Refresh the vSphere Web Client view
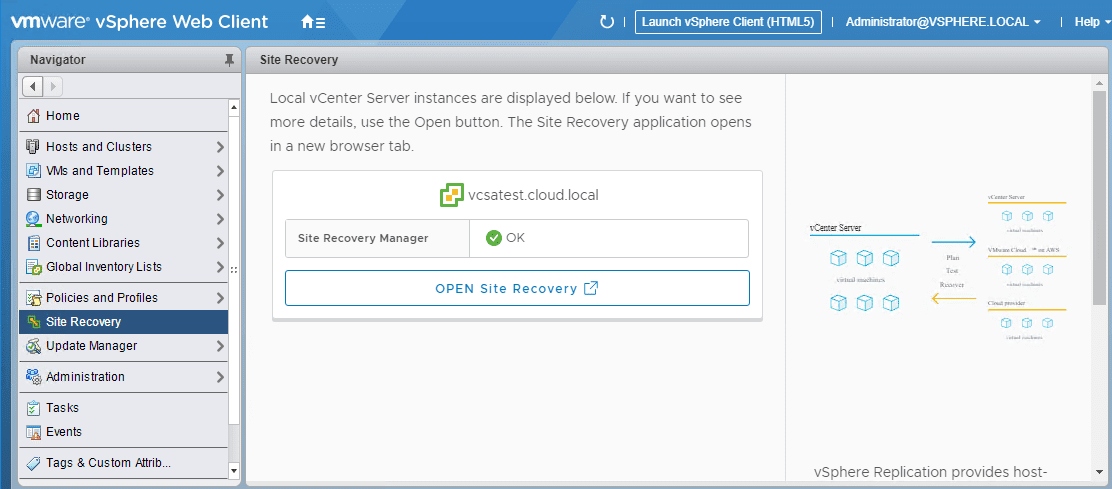The height and width of the screenshot is (489, 1112). [607, 22]
